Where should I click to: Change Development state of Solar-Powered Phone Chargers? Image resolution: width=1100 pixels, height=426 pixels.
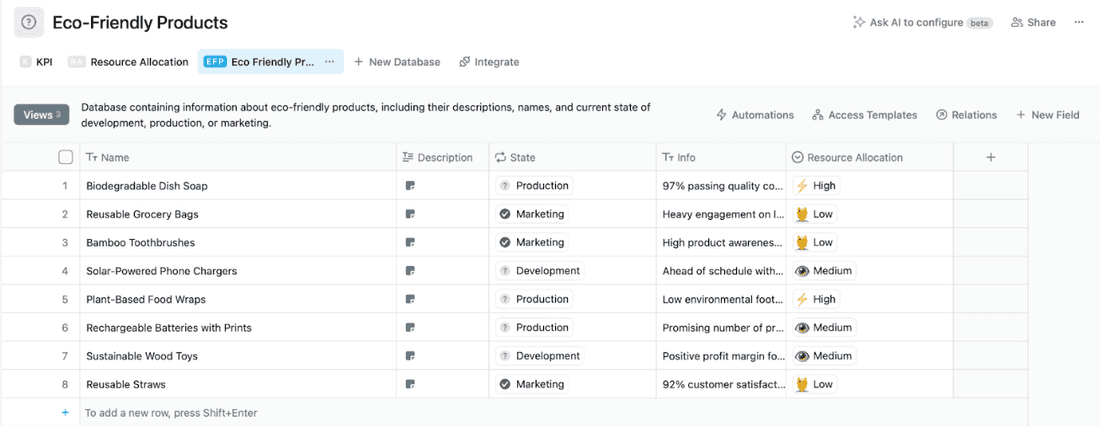point(540,271)
